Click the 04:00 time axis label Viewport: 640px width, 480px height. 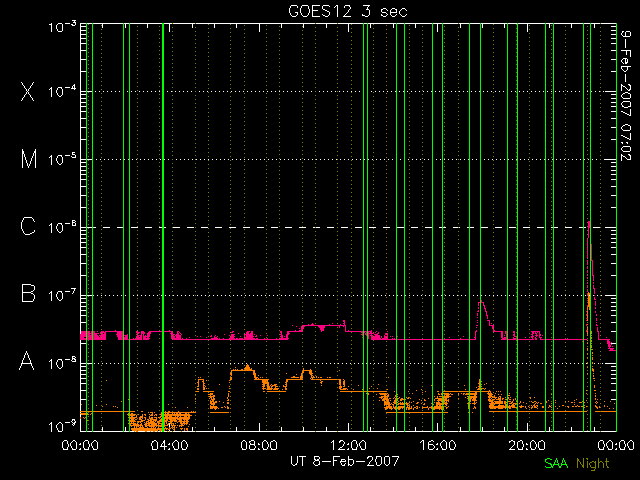coord(169,445)
